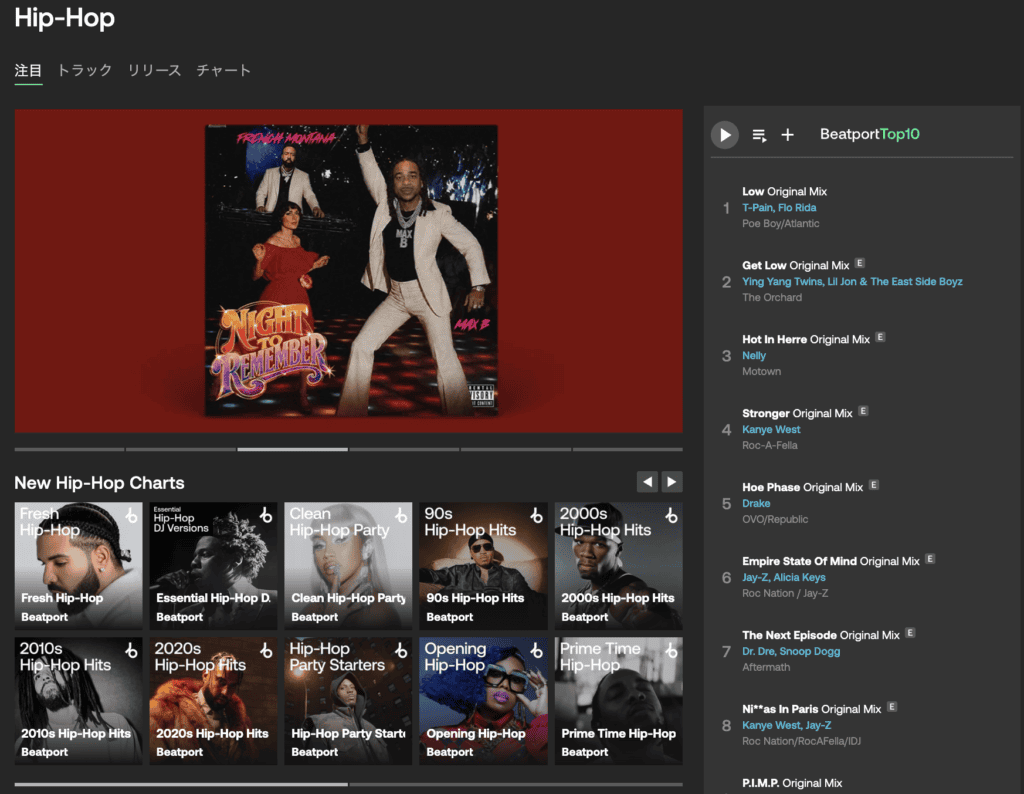Open Kanye West link under Stronger
Image resolution: width=1024 pixels, height=794 pixels.
click(x=771, y=429)
